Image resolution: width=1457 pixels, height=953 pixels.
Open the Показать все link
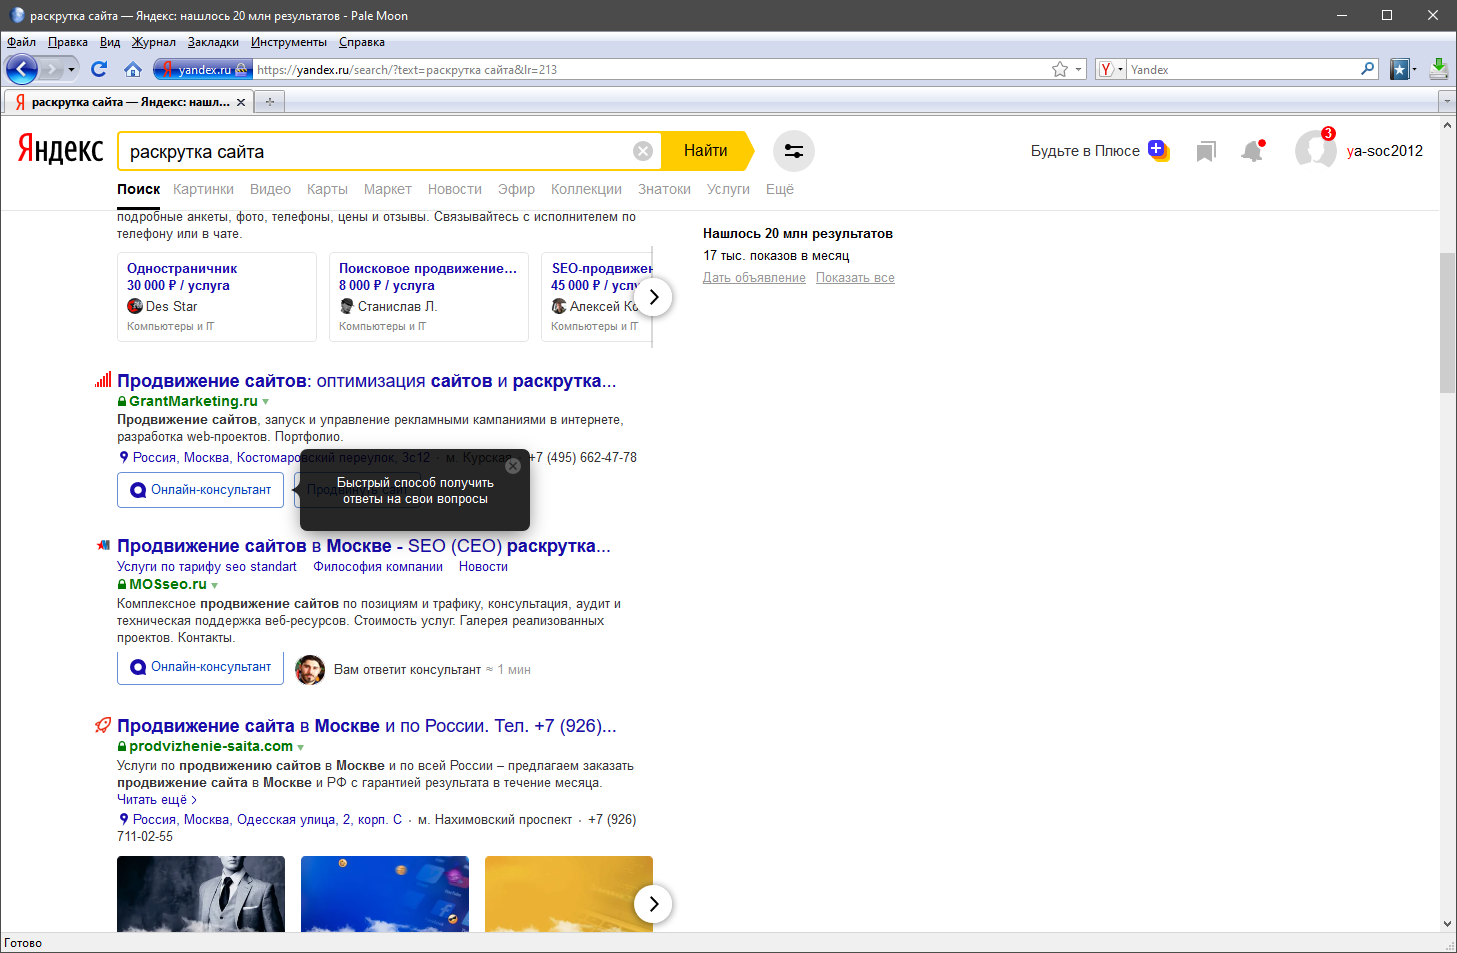[x=855, y=278]
